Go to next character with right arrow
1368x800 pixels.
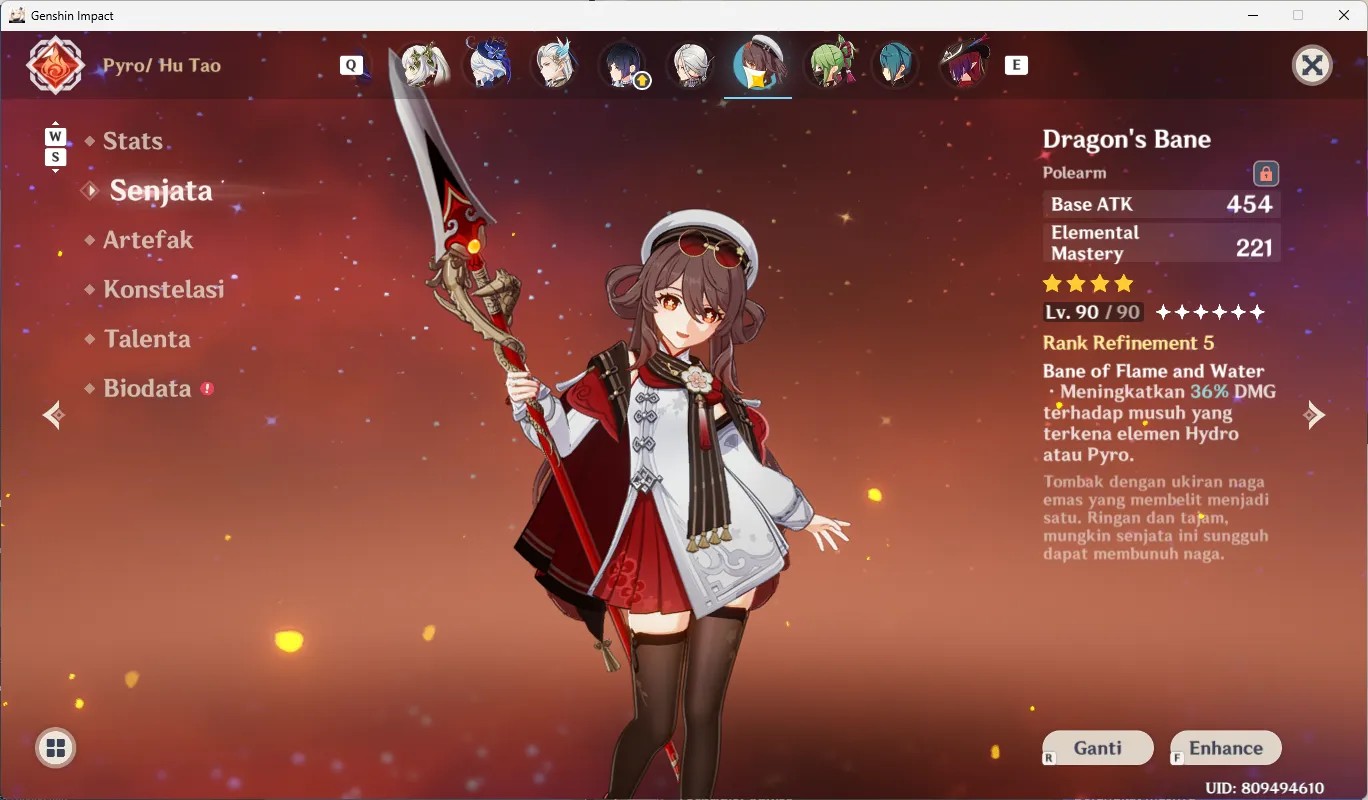[x=1315, y=414]
